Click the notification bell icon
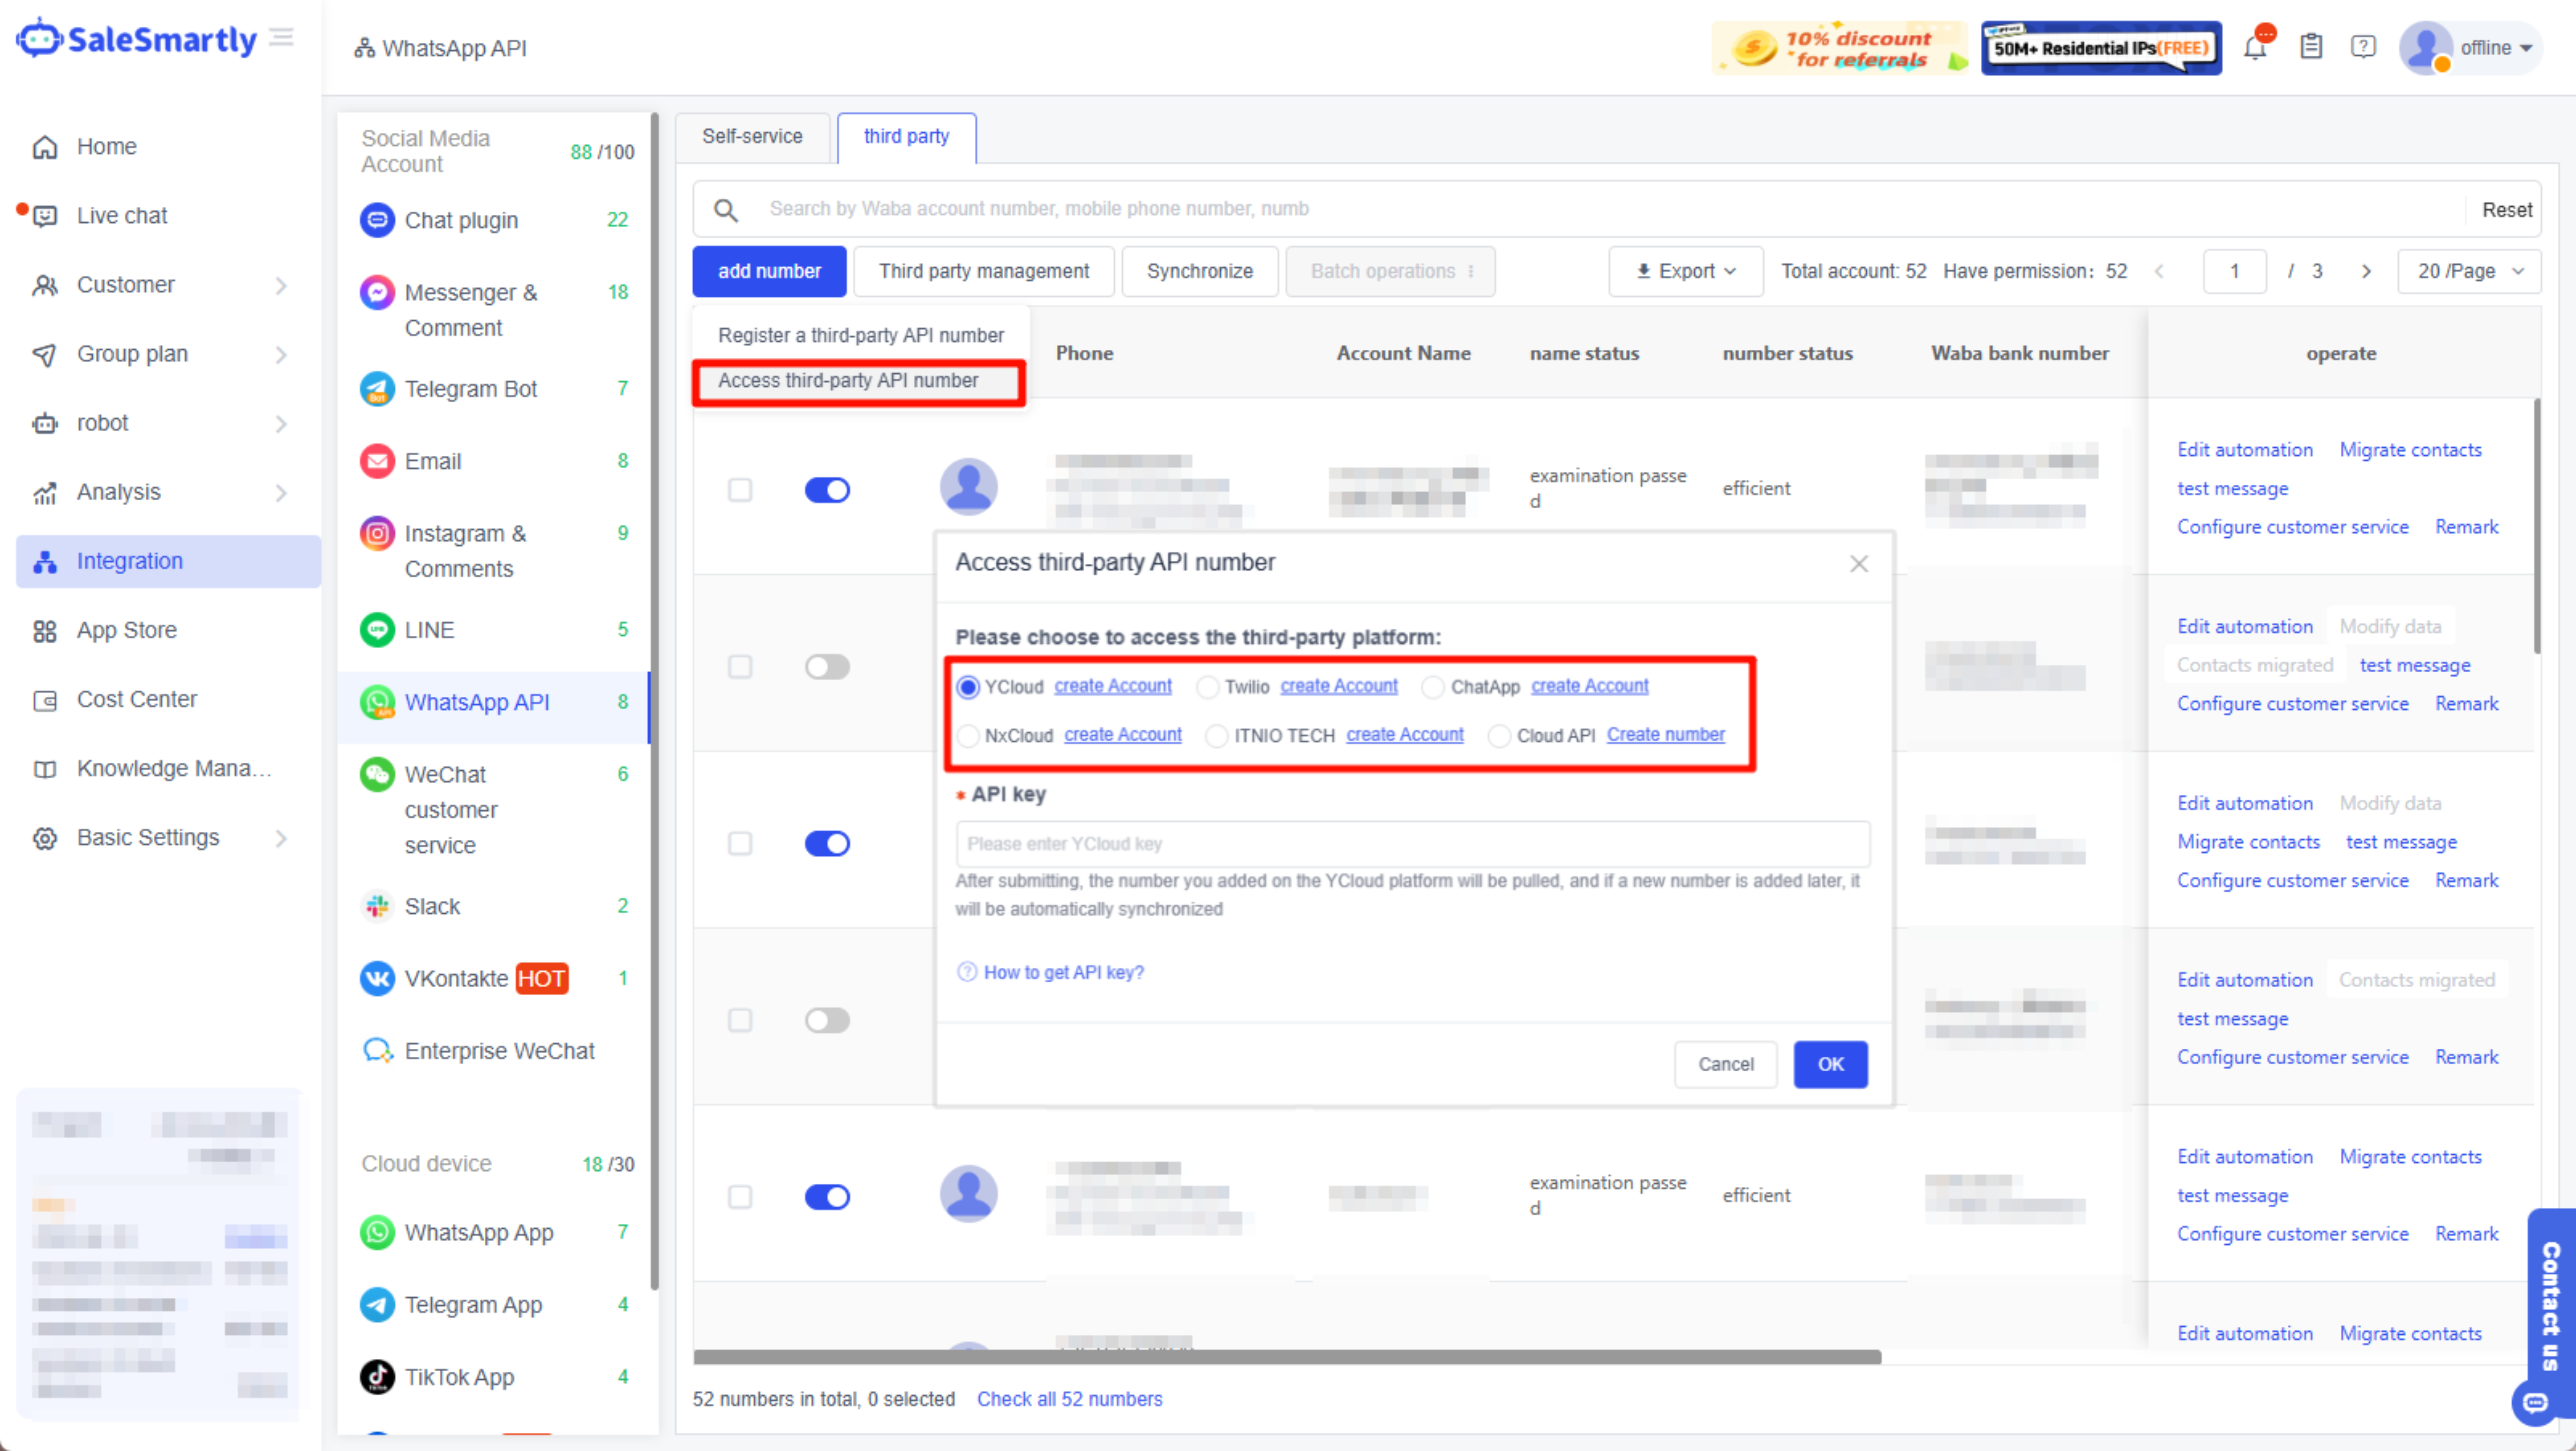2576x1451 pixels. click(x=2254, y=48)
